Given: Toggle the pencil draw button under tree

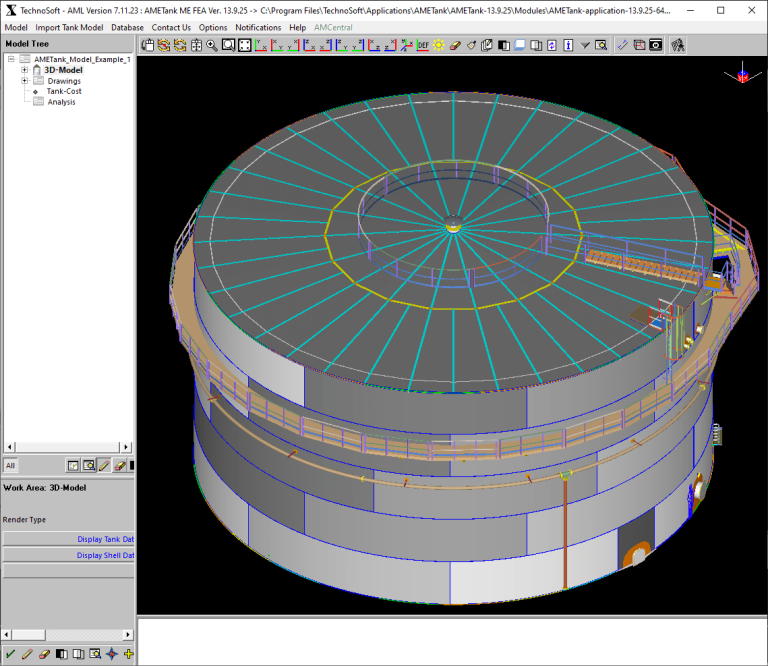Looking at the screenshot, I should [x=104, y=466].
